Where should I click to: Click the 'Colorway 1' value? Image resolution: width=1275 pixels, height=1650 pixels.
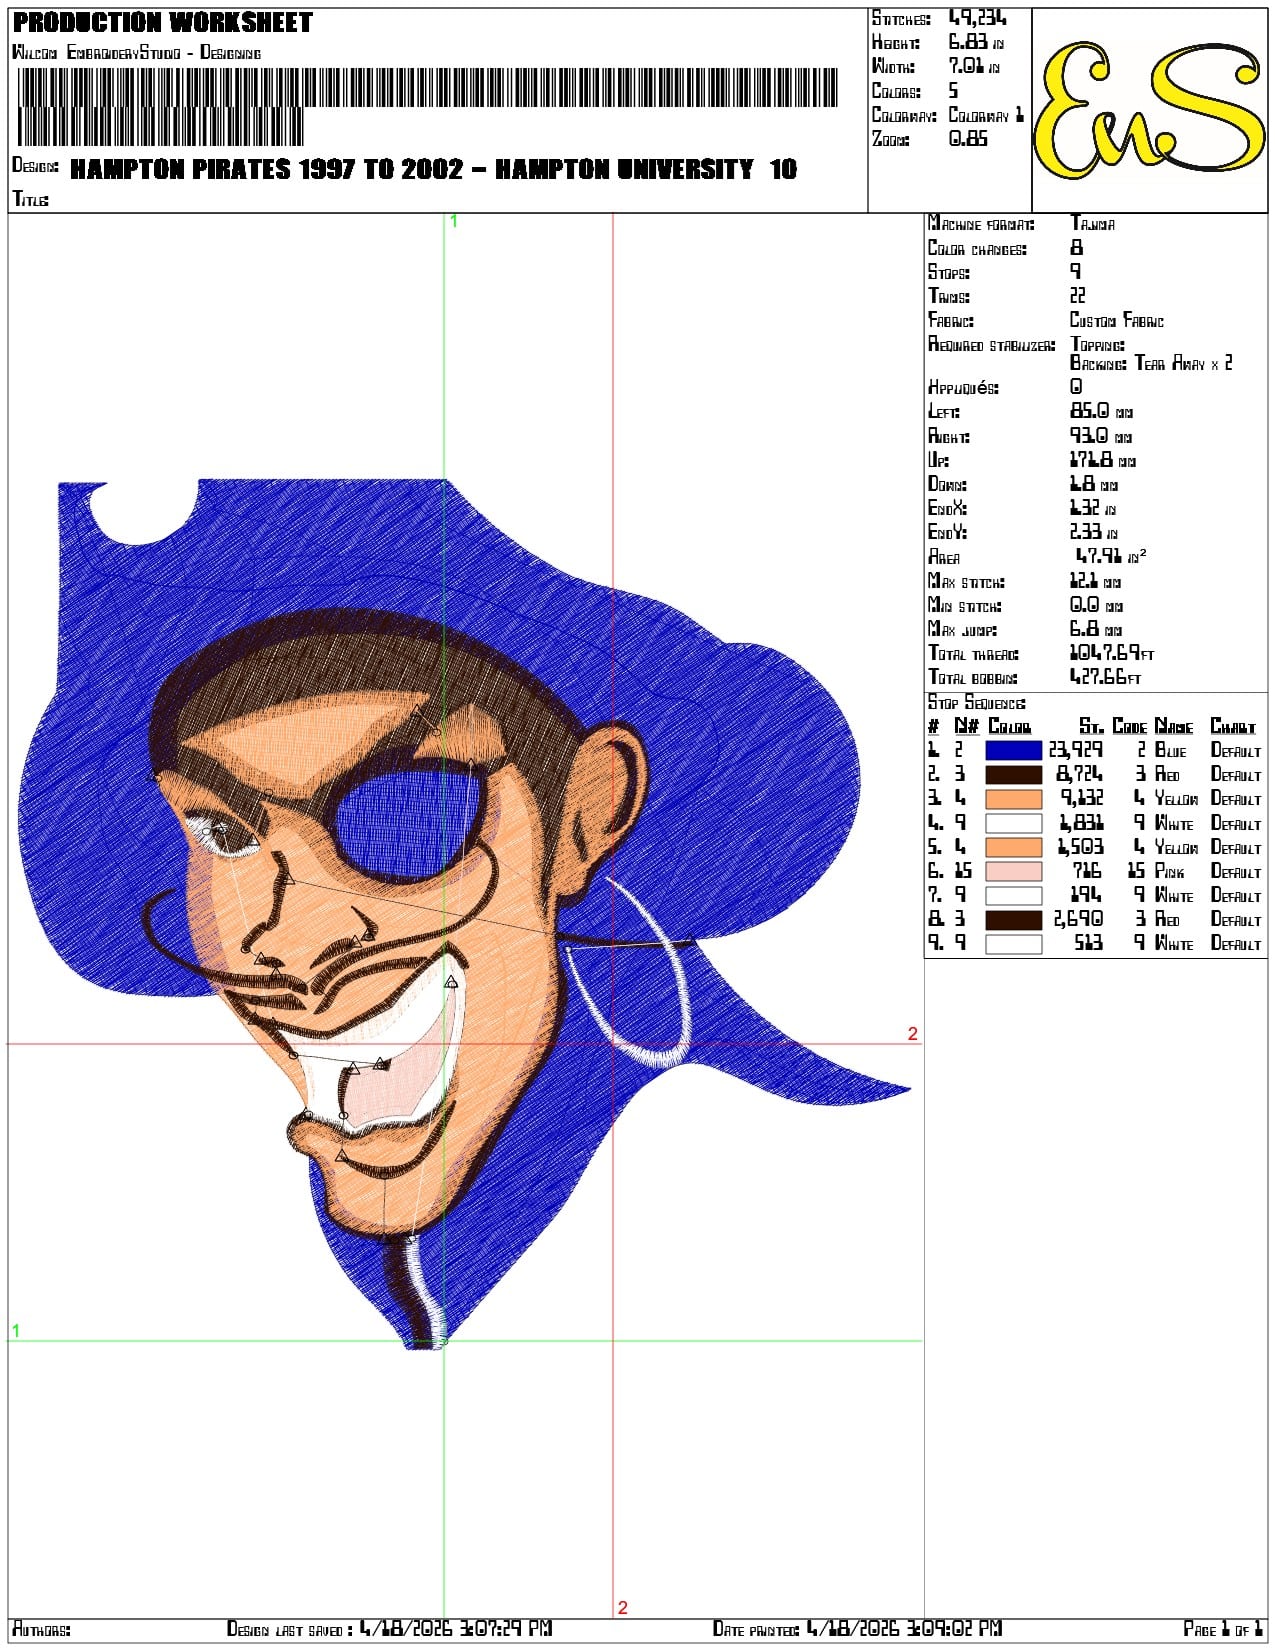coord(986,115)
